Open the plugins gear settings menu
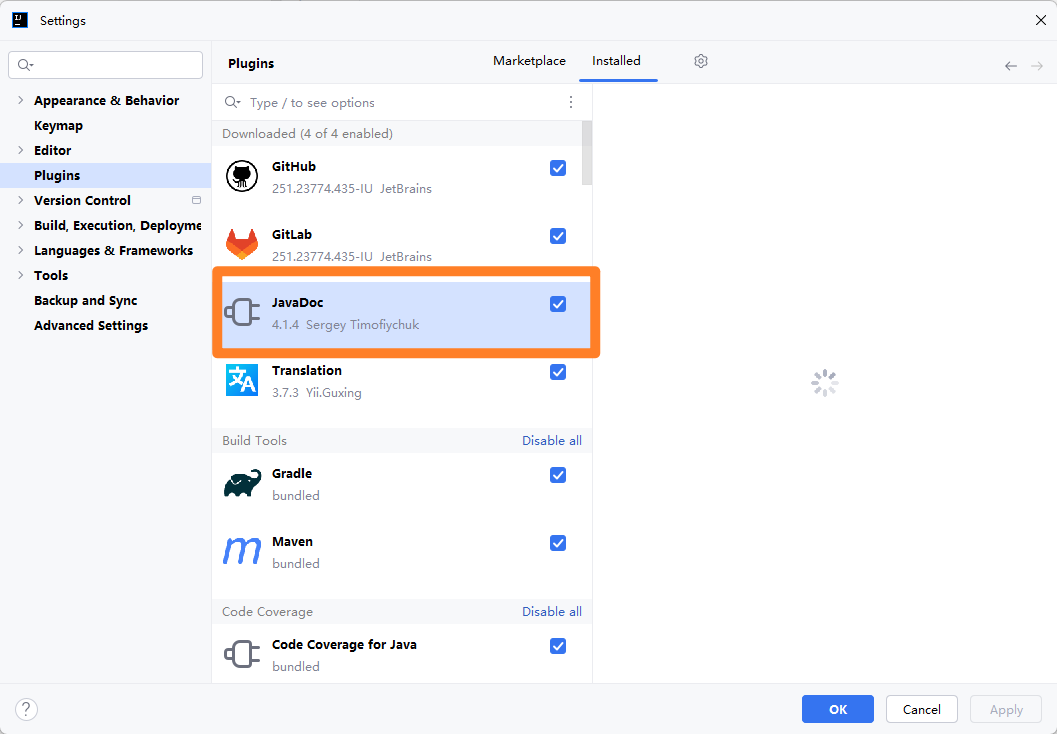The width and height of the screenshot is (1057, 734). 700,61
